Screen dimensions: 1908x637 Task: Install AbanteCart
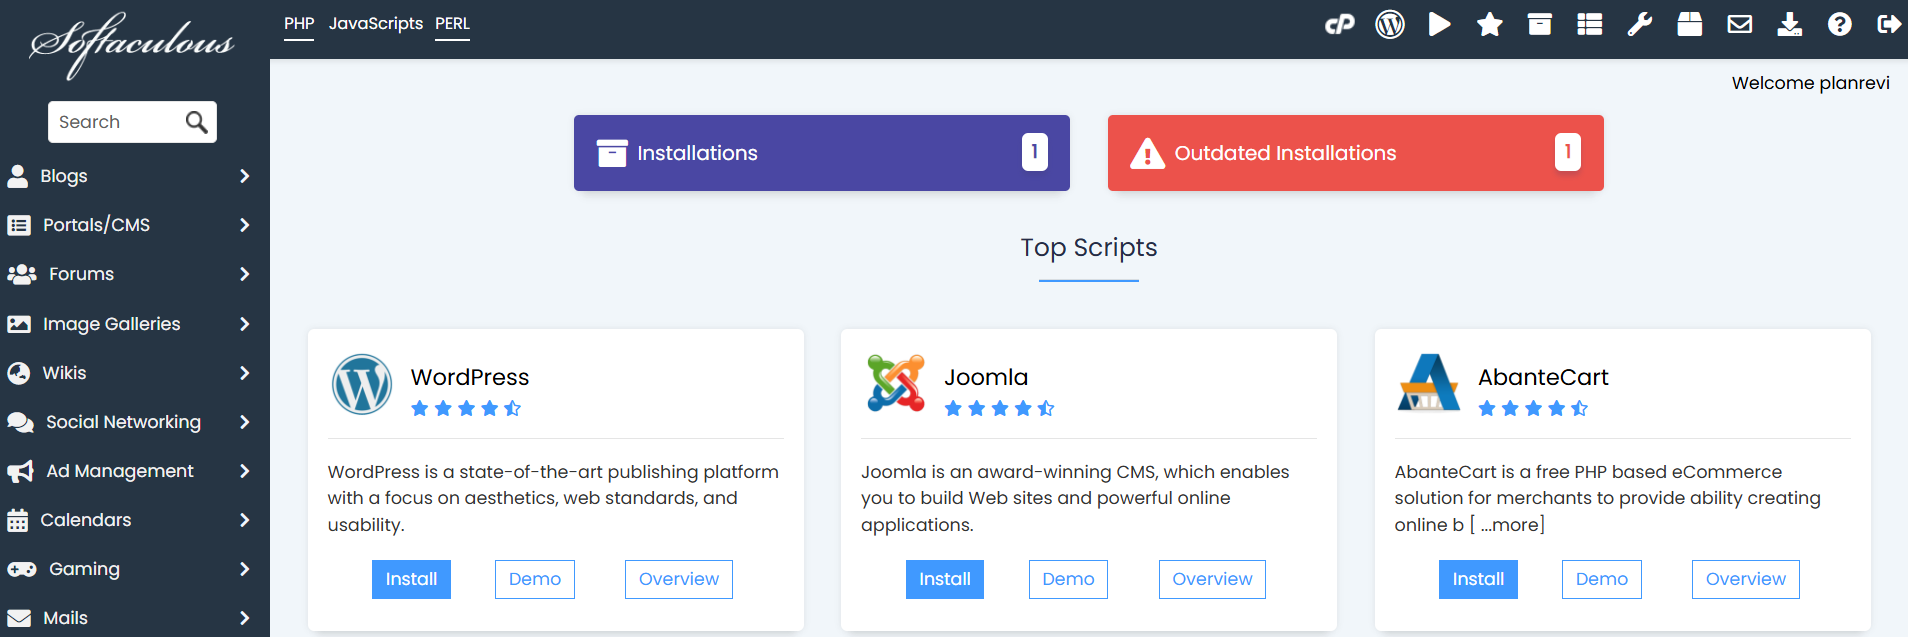[x=1478, y=579]
